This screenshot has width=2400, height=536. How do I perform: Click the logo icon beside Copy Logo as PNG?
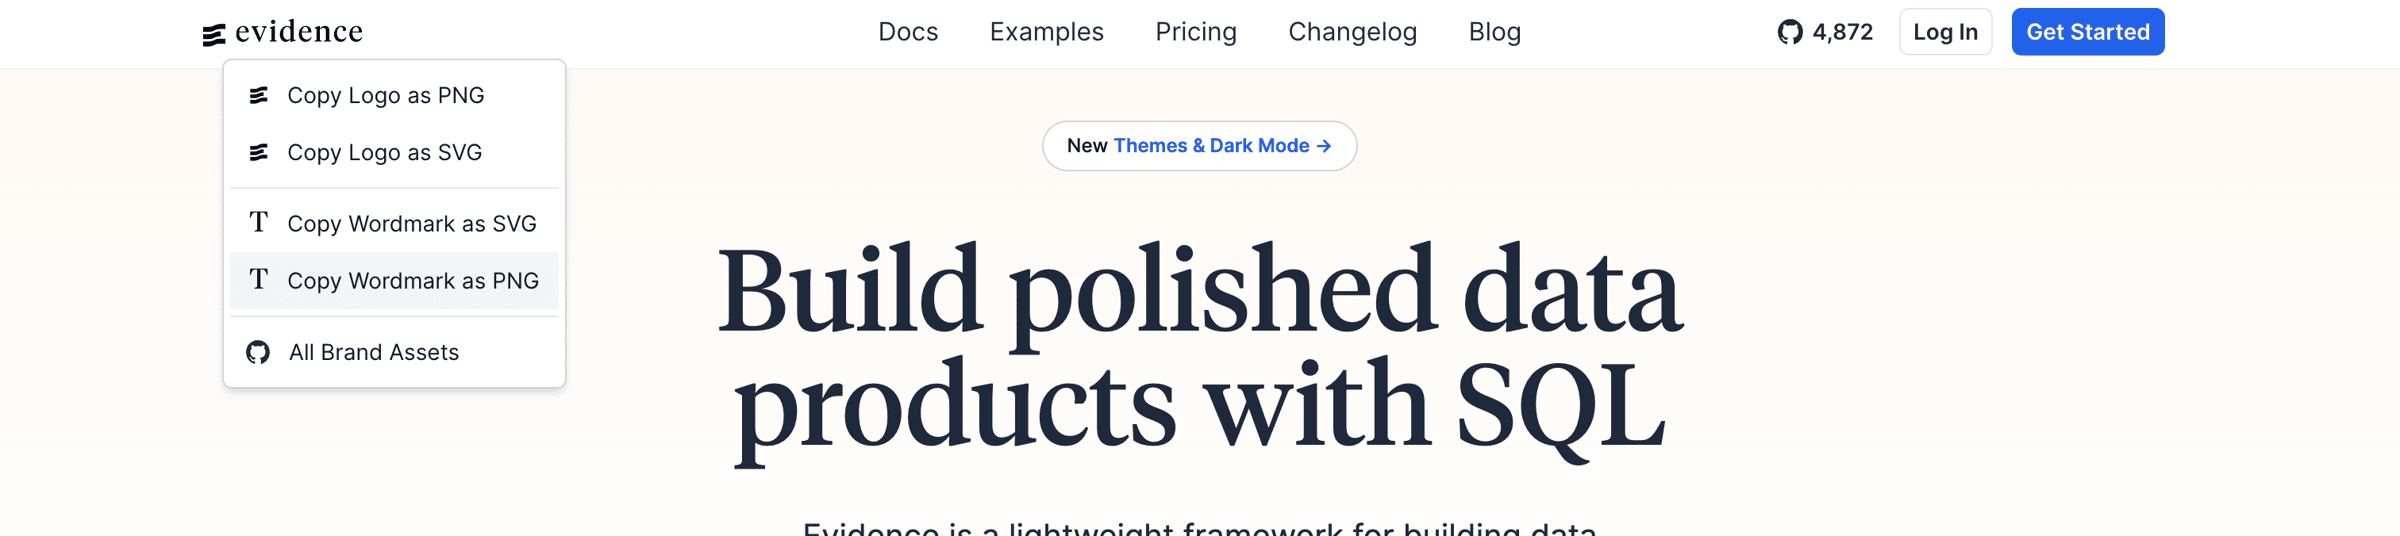[259, 95]
